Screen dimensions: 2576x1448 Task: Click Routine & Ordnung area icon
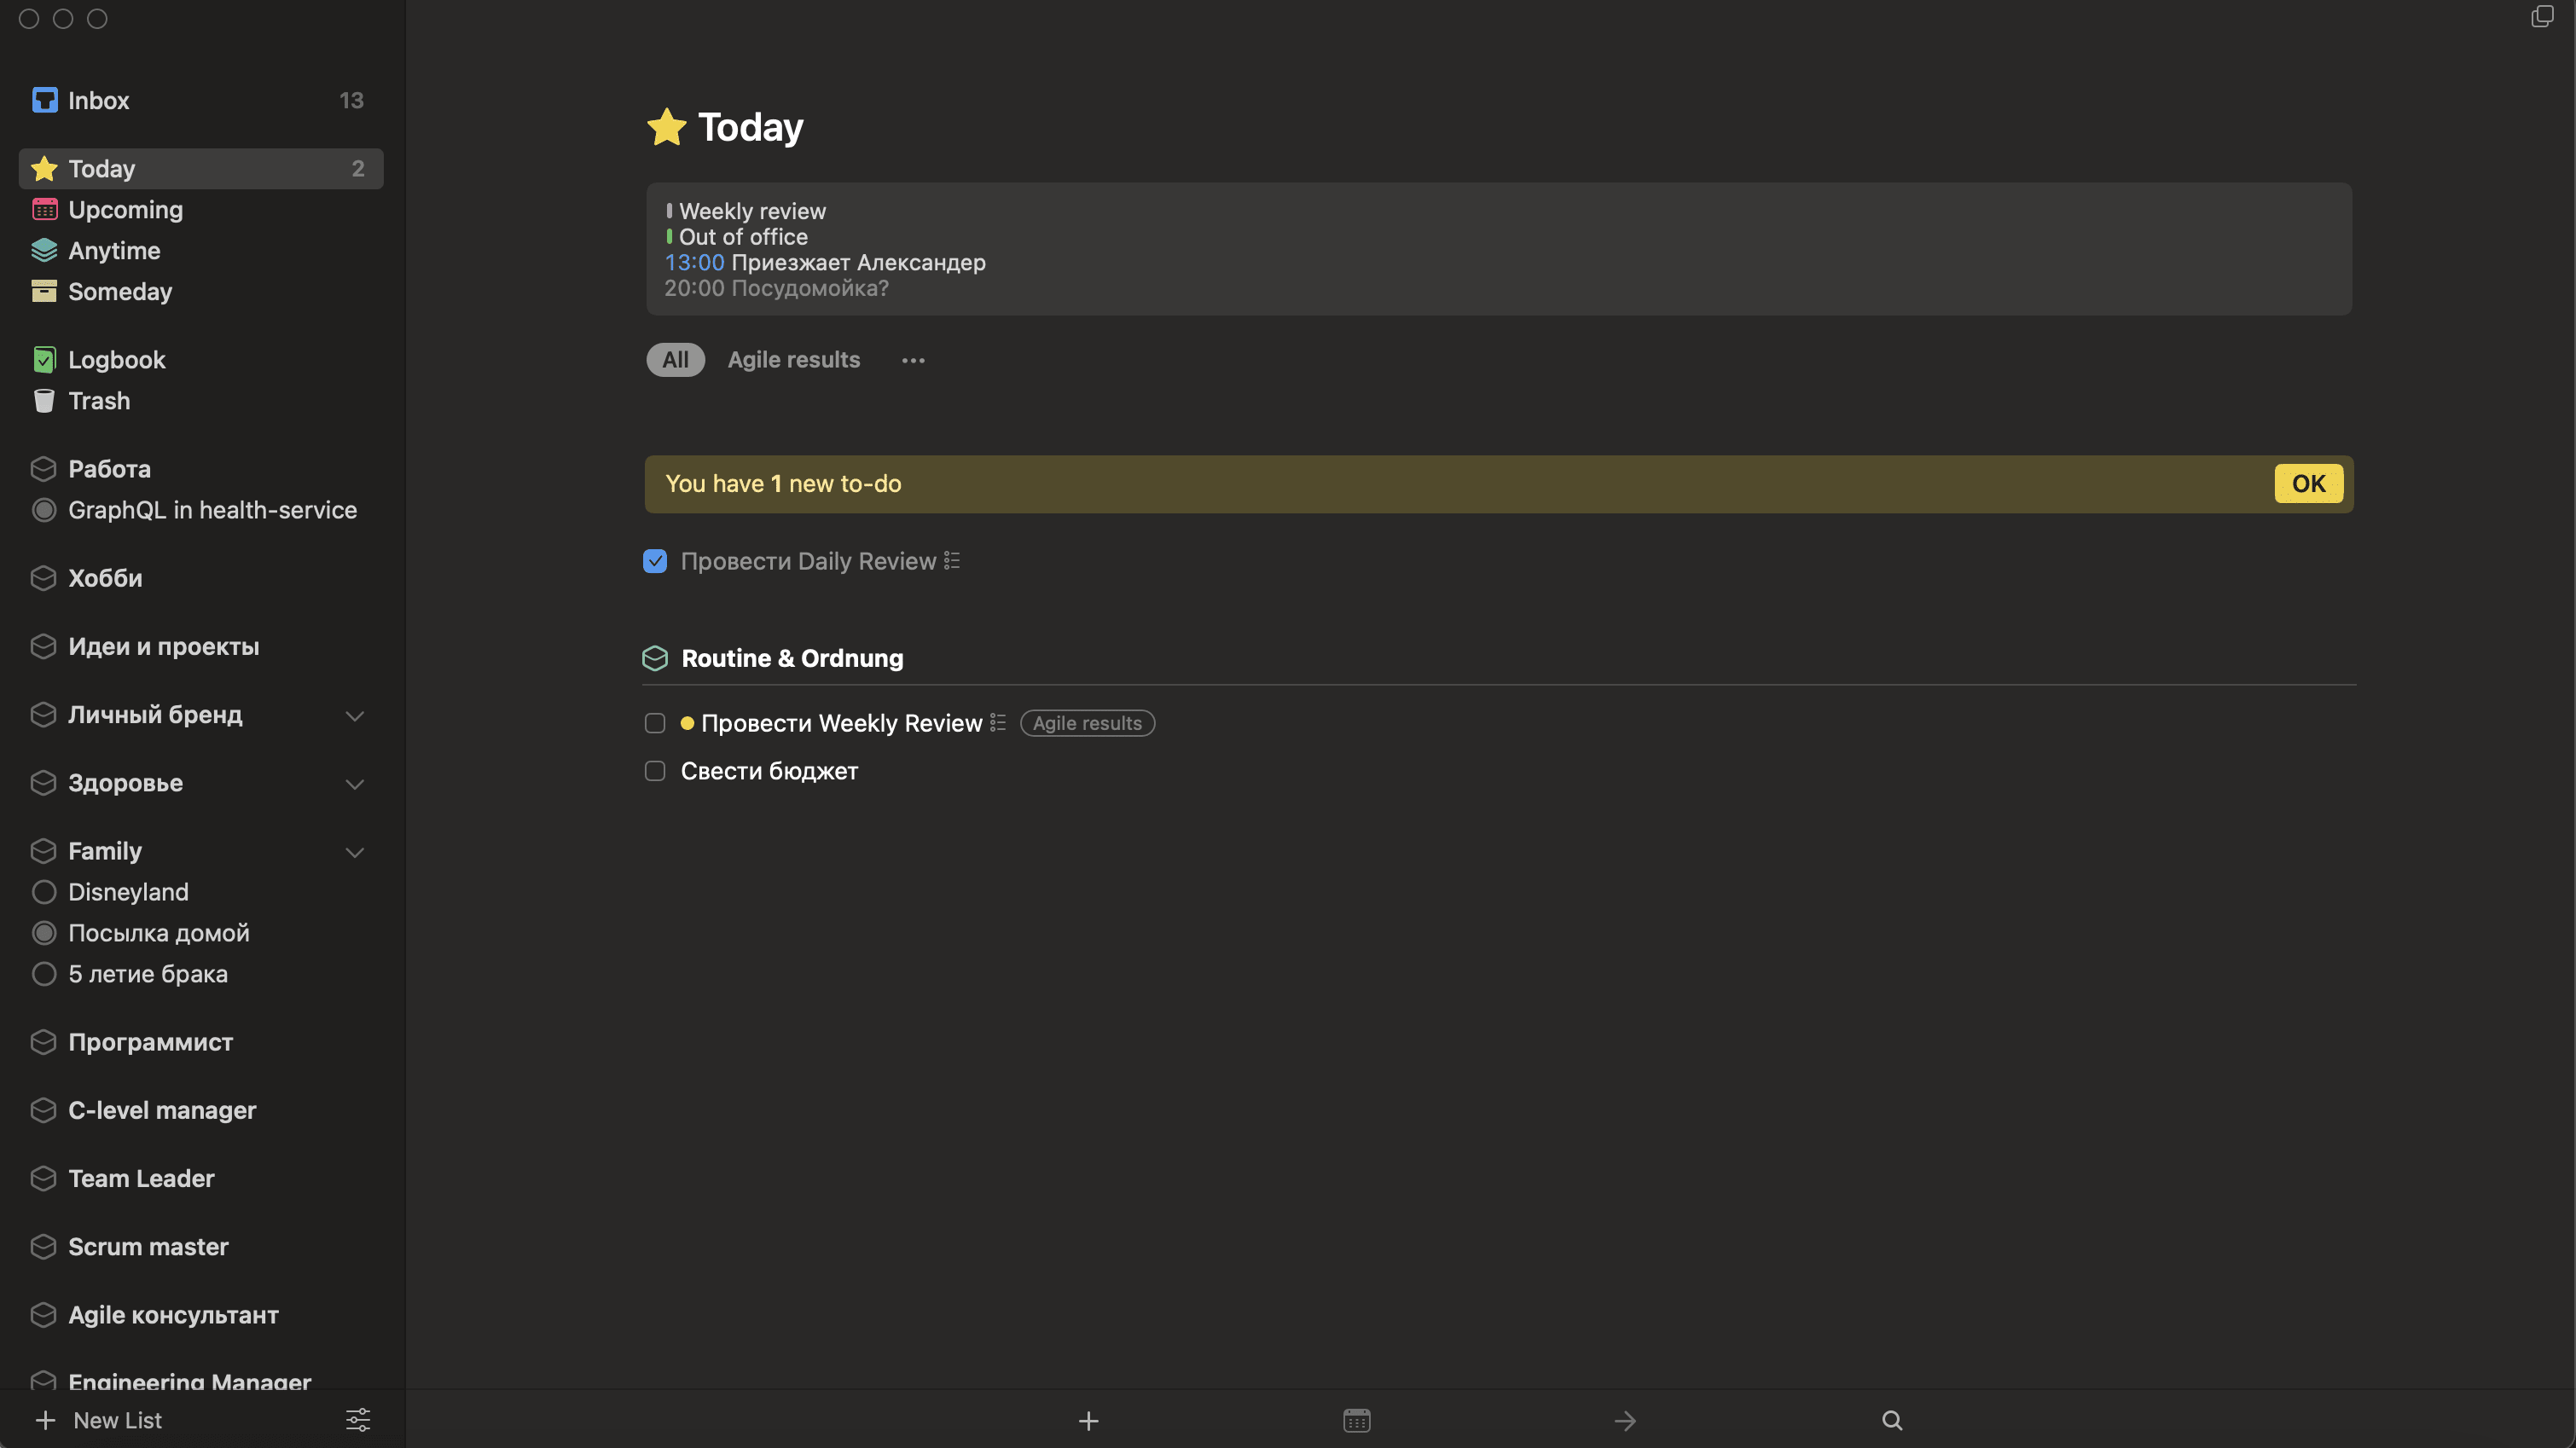655,658
